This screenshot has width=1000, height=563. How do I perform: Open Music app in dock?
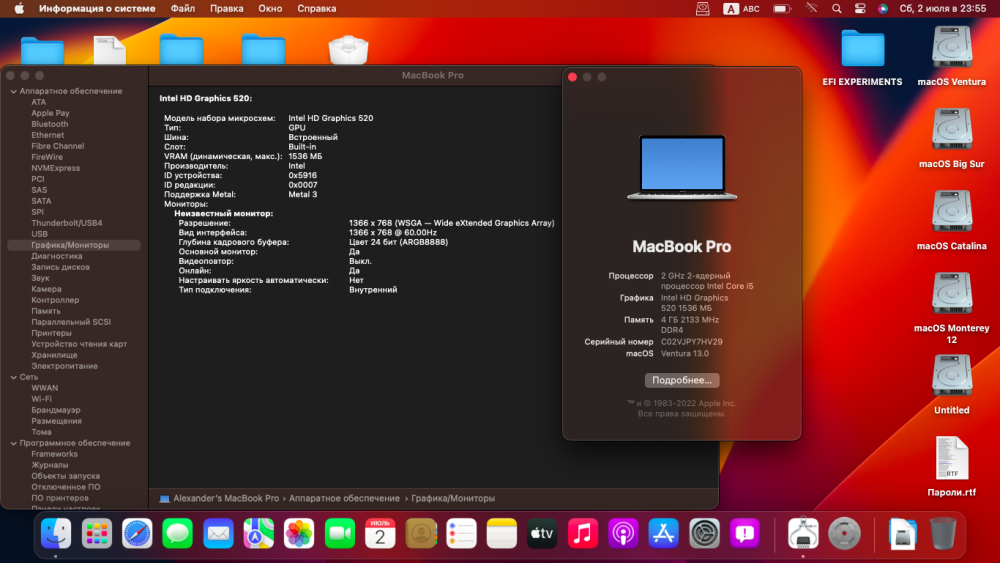(x=582, y=533)
